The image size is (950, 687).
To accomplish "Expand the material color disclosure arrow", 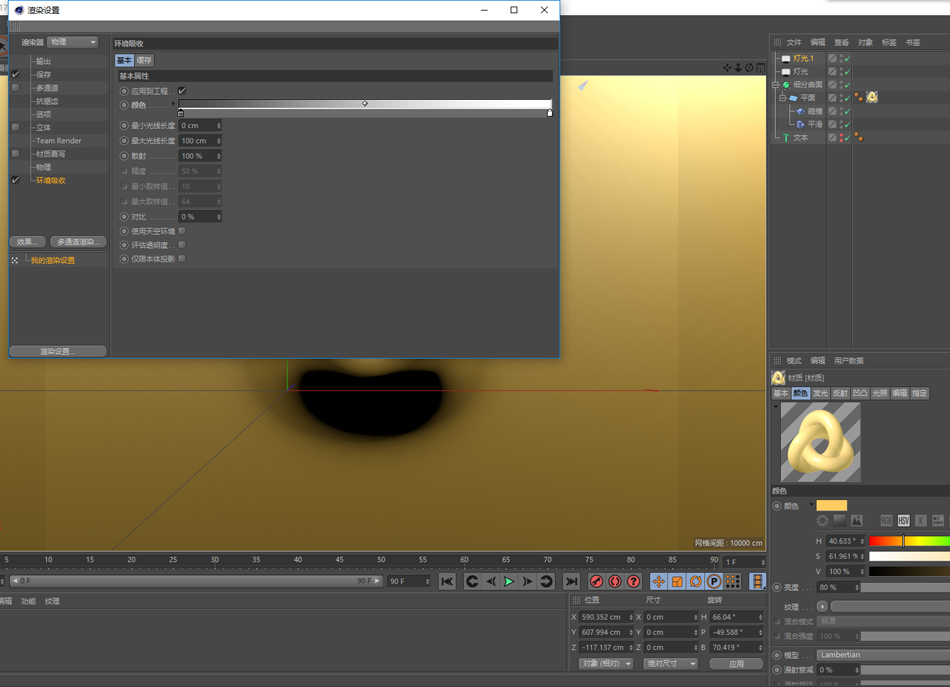I will [811, 505].
